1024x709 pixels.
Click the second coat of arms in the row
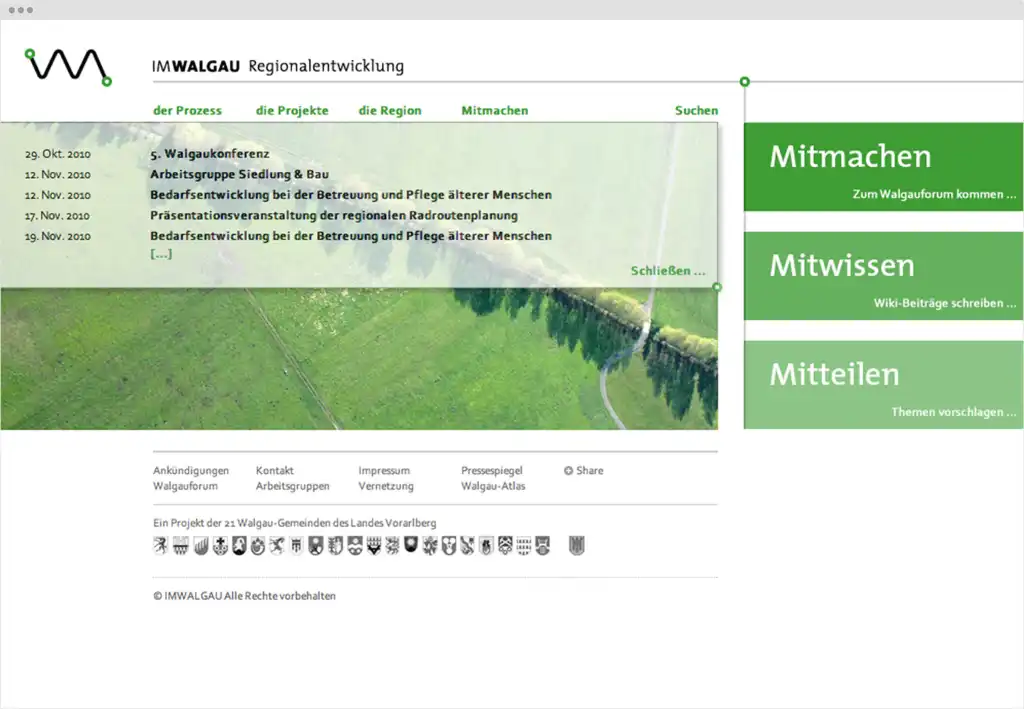tap(179, 547)
